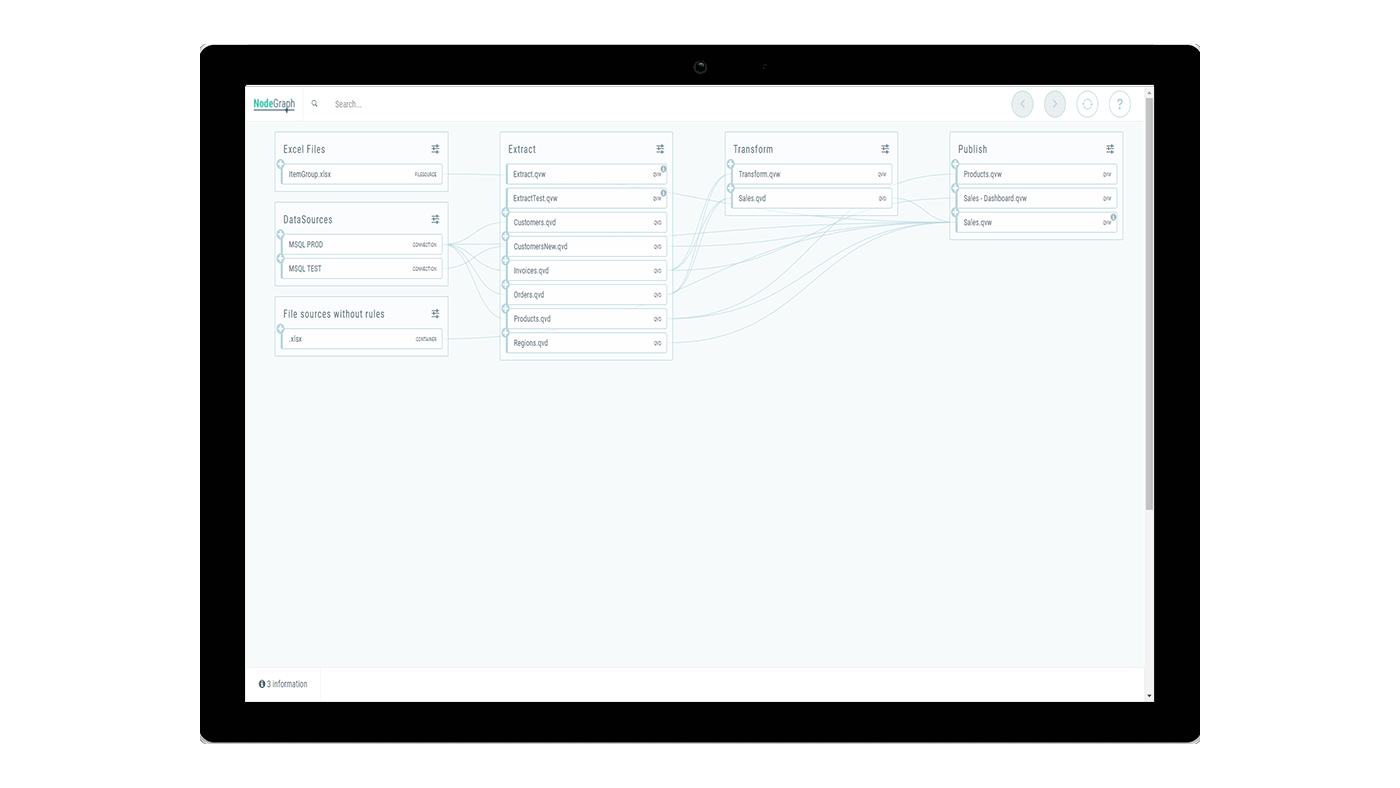Select the MSQL PROD connection node
This screenshot has height=788, width=1400.
tap(361, 244)
